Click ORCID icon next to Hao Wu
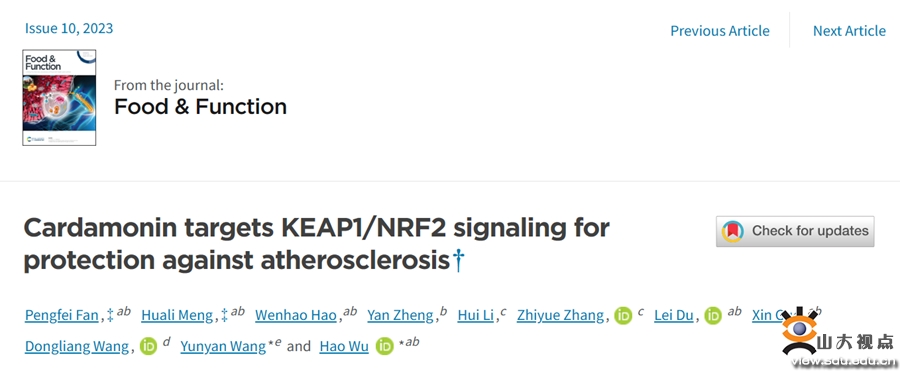Screen dimensions: 900x371 coord(385,346)
